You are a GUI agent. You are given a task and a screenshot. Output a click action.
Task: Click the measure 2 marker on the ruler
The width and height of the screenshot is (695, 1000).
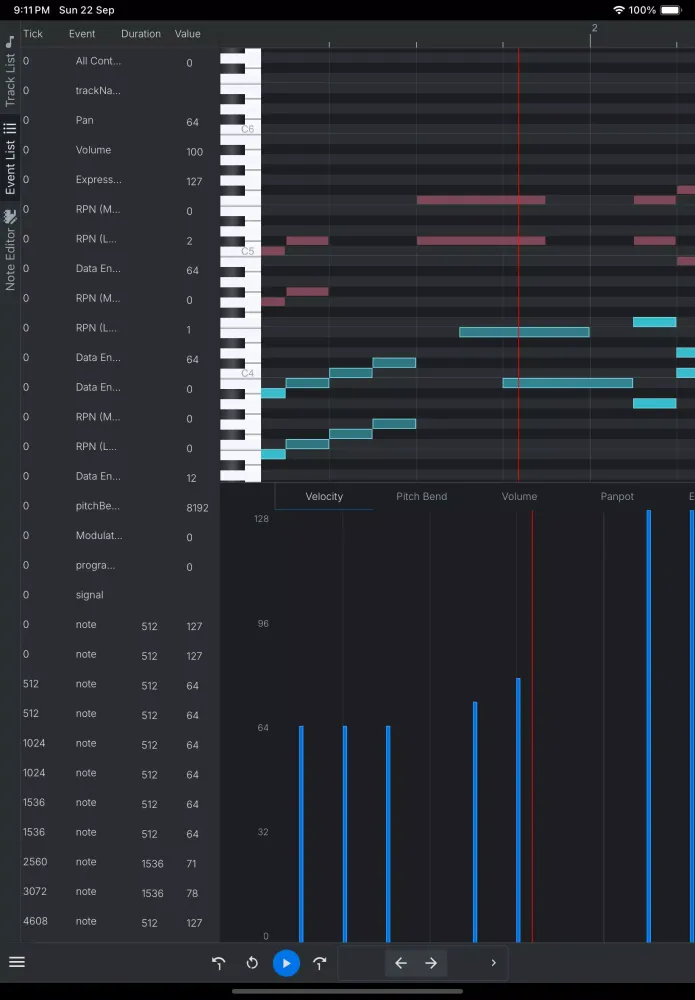tap(594, 28)
